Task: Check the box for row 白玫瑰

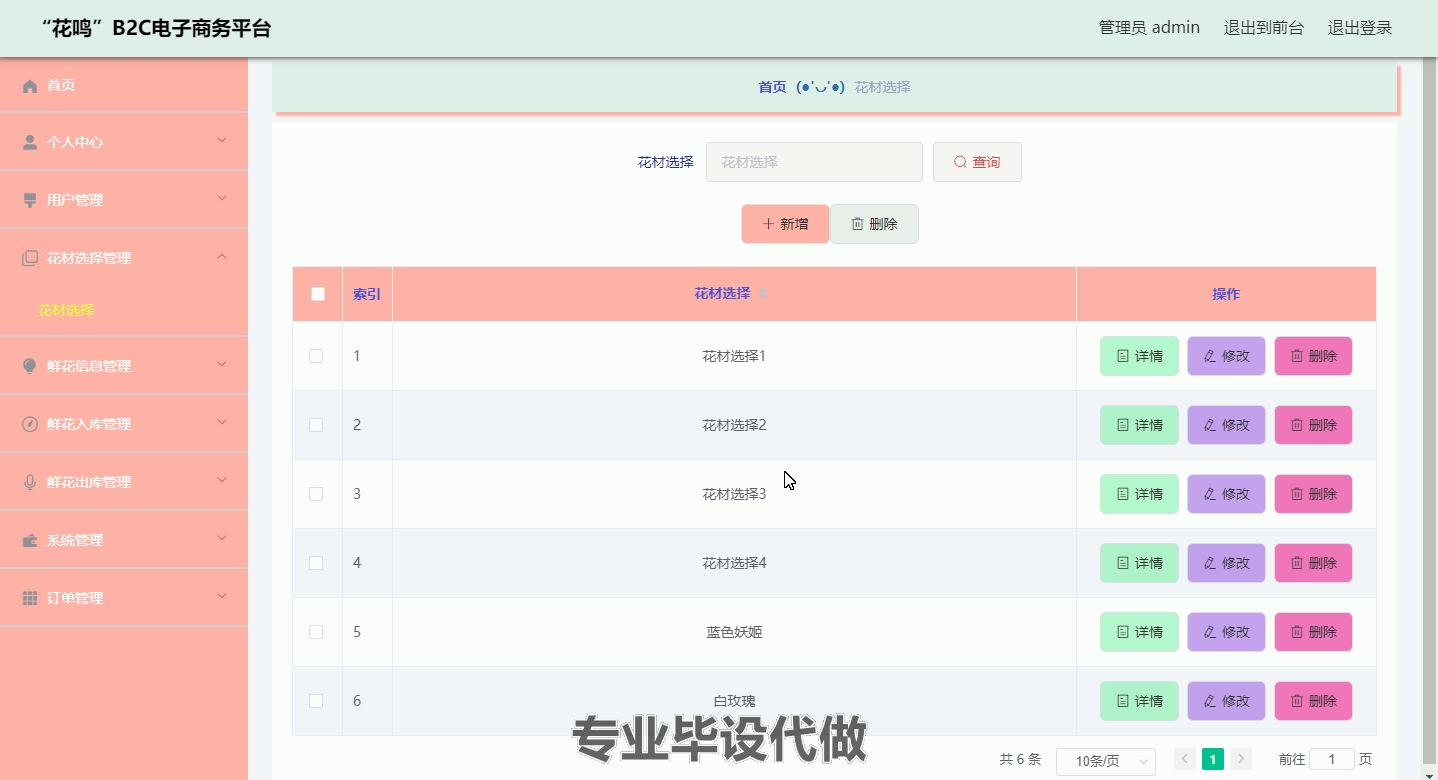Action: [316, 701]
